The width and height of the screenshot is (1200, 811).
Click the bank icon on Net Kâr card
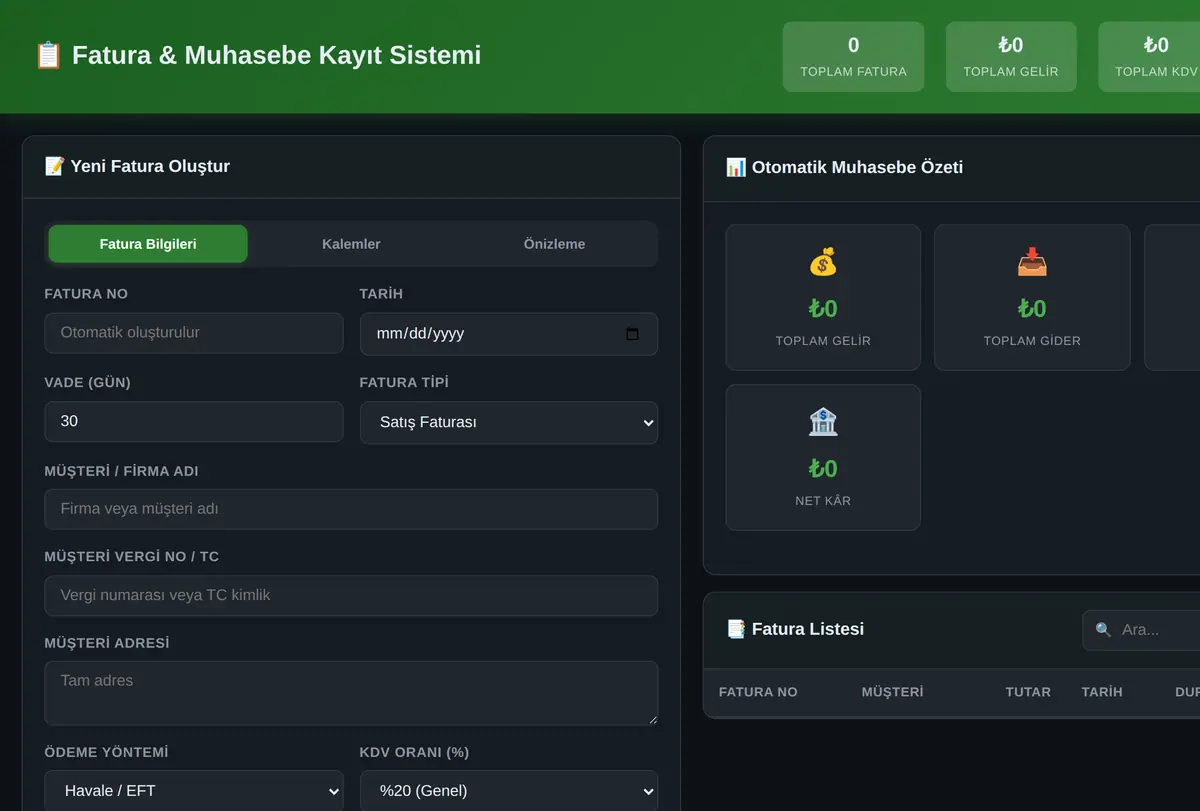coord(823,423)
